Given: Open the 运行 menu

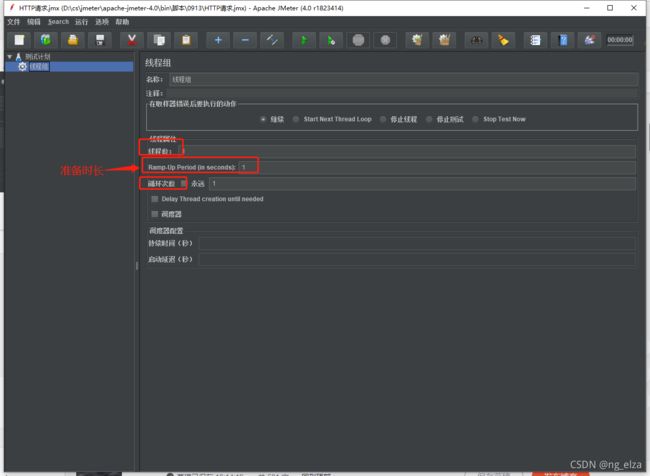Looking at the screenshot, I should 81,22.
